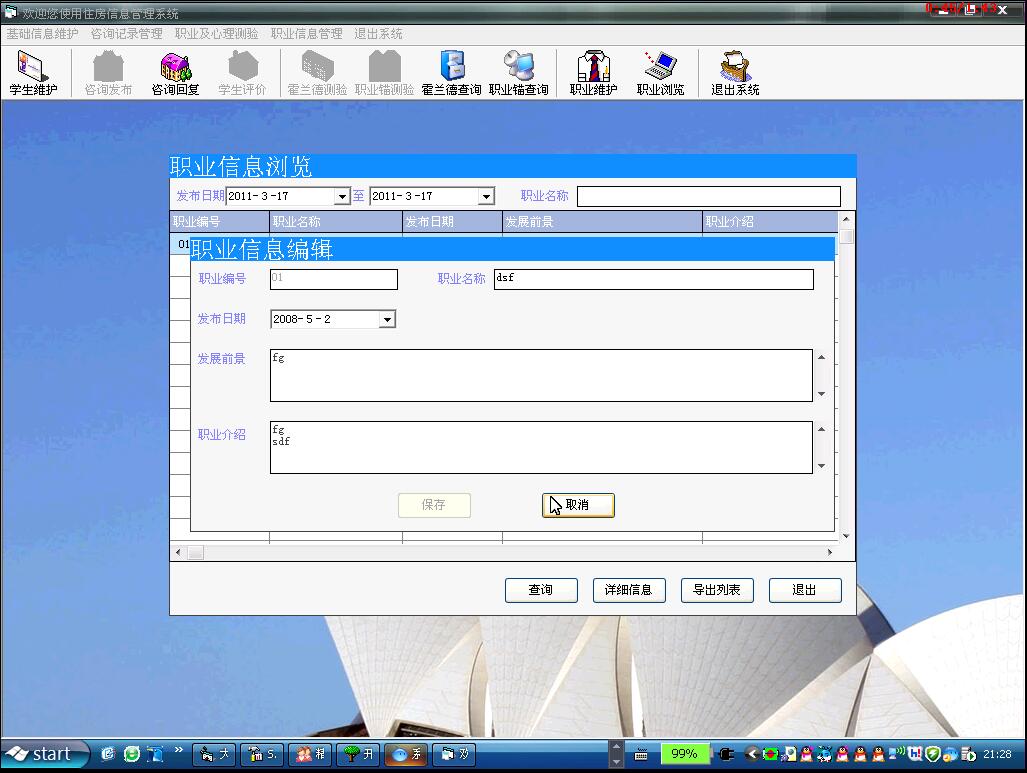Click the 发展前景 textbox scroll-down arrow

tap(821, 394)
